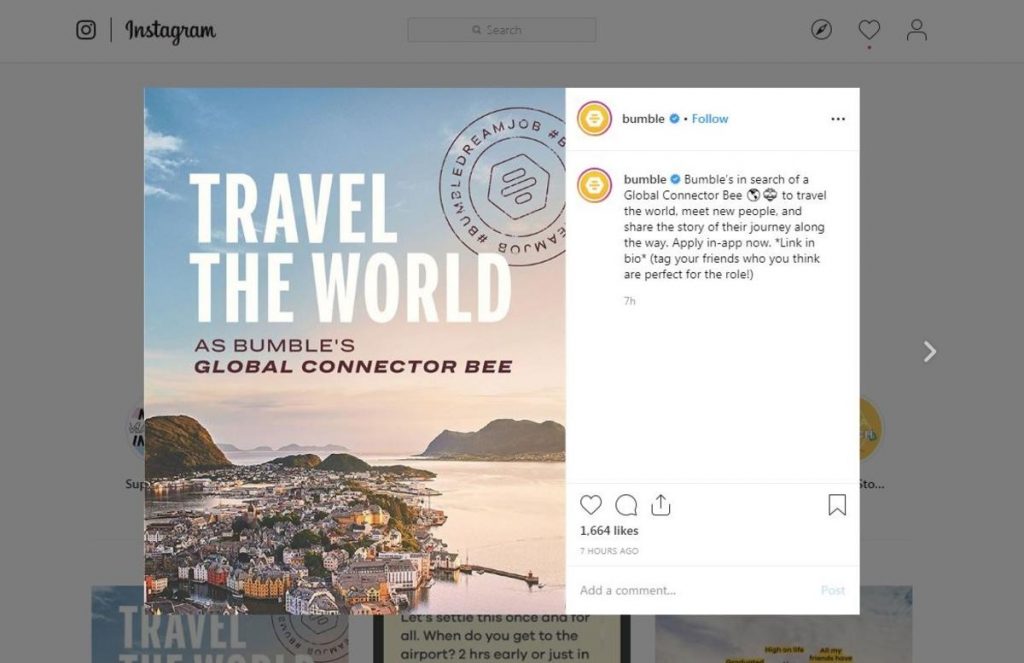Like the post with heart icon
This screenshot has height=663, width=1024.
[x=591, y=505]
